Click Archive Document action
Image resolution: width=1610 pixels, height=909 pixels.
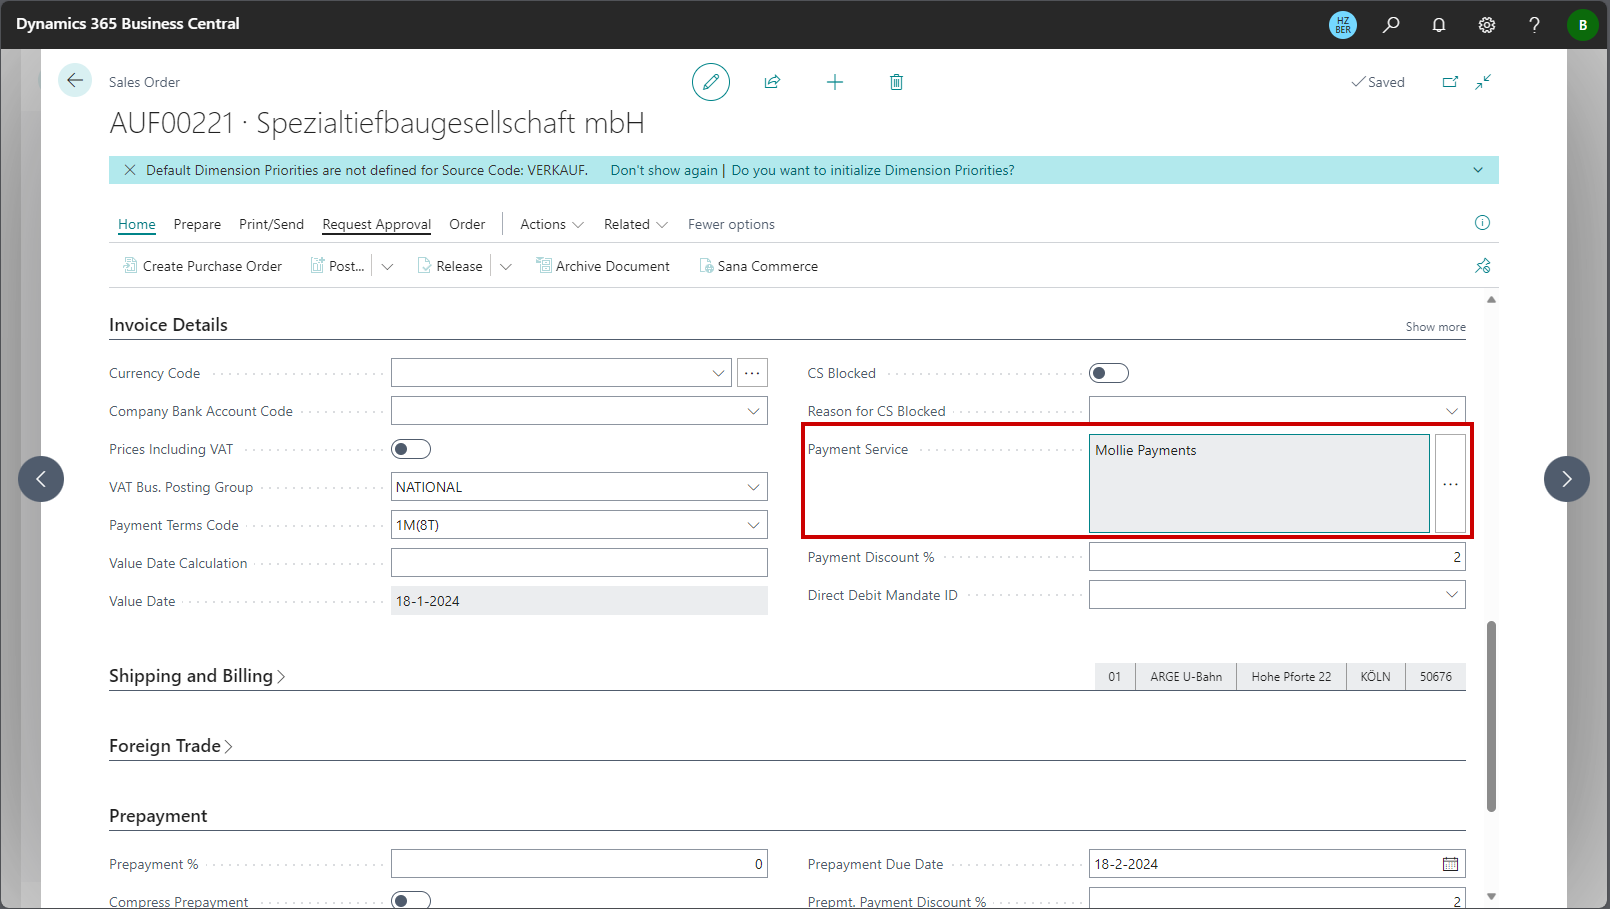click(x=603, y=266)
